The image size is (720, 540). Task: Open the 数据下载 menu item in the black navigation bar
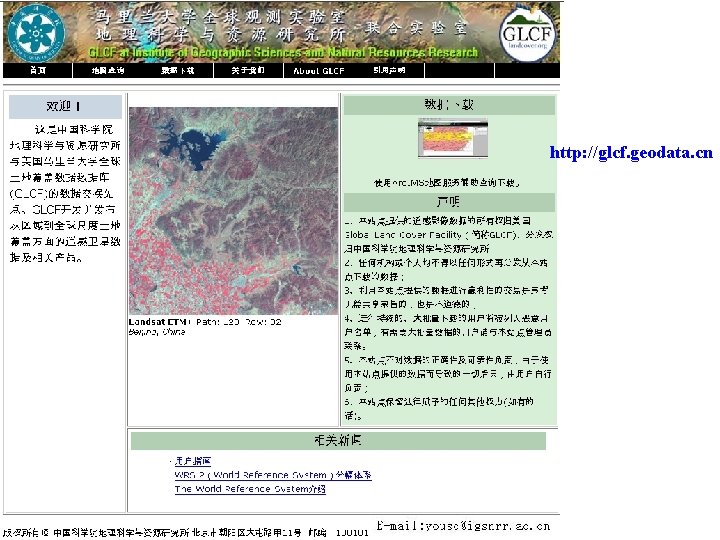click(178, 70)
